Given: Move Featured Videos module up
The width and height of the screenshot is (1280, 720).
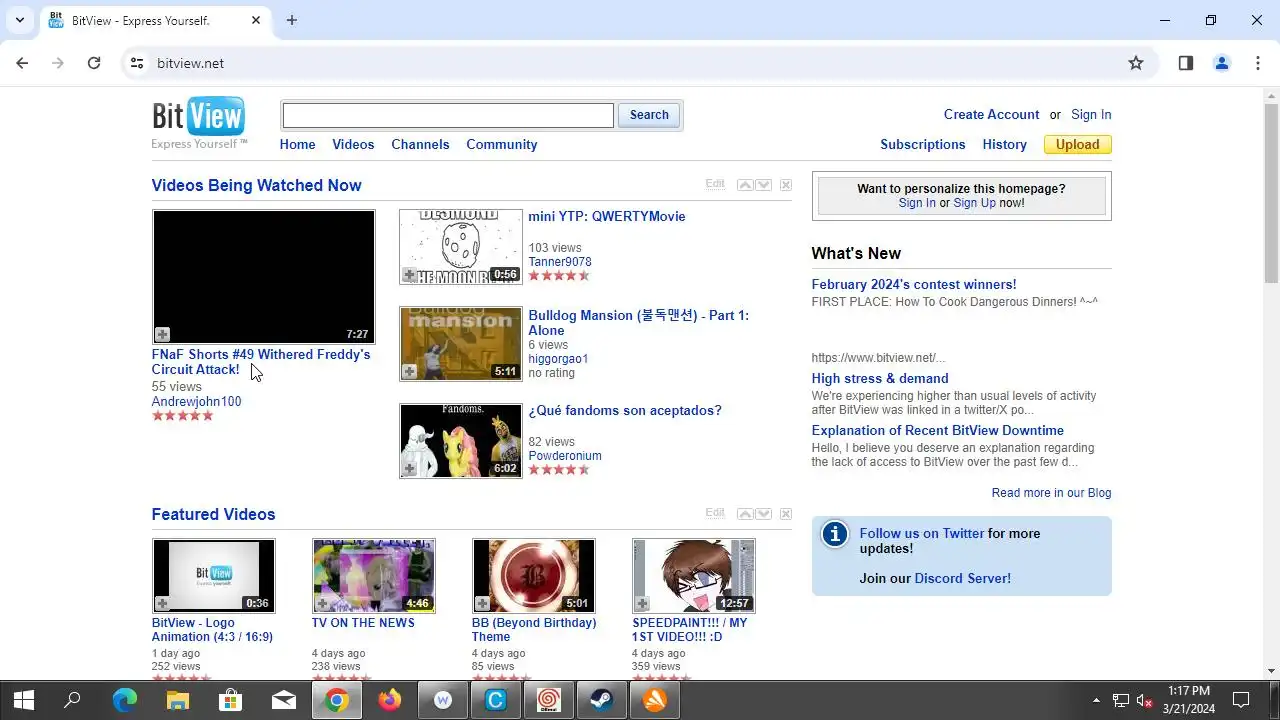Looking at the screenshot, I should [745, 514].
